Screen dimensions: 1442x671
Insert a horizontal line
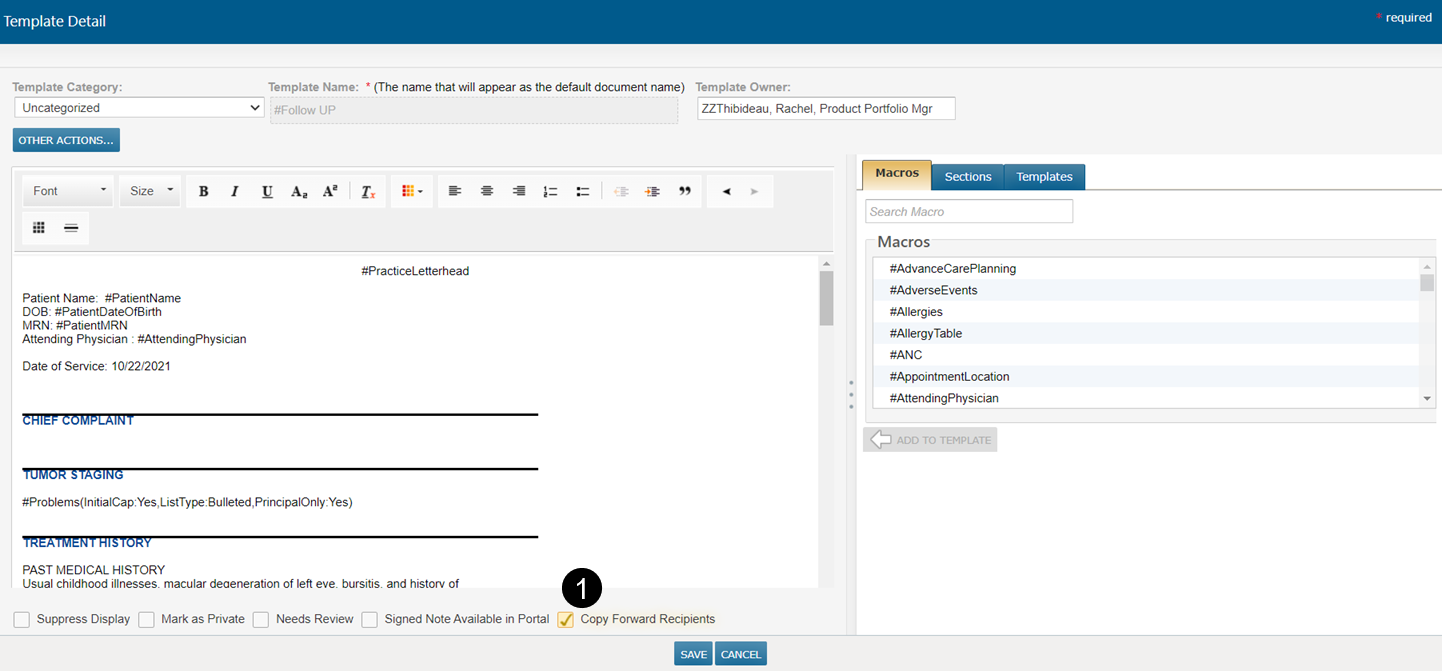71,228
